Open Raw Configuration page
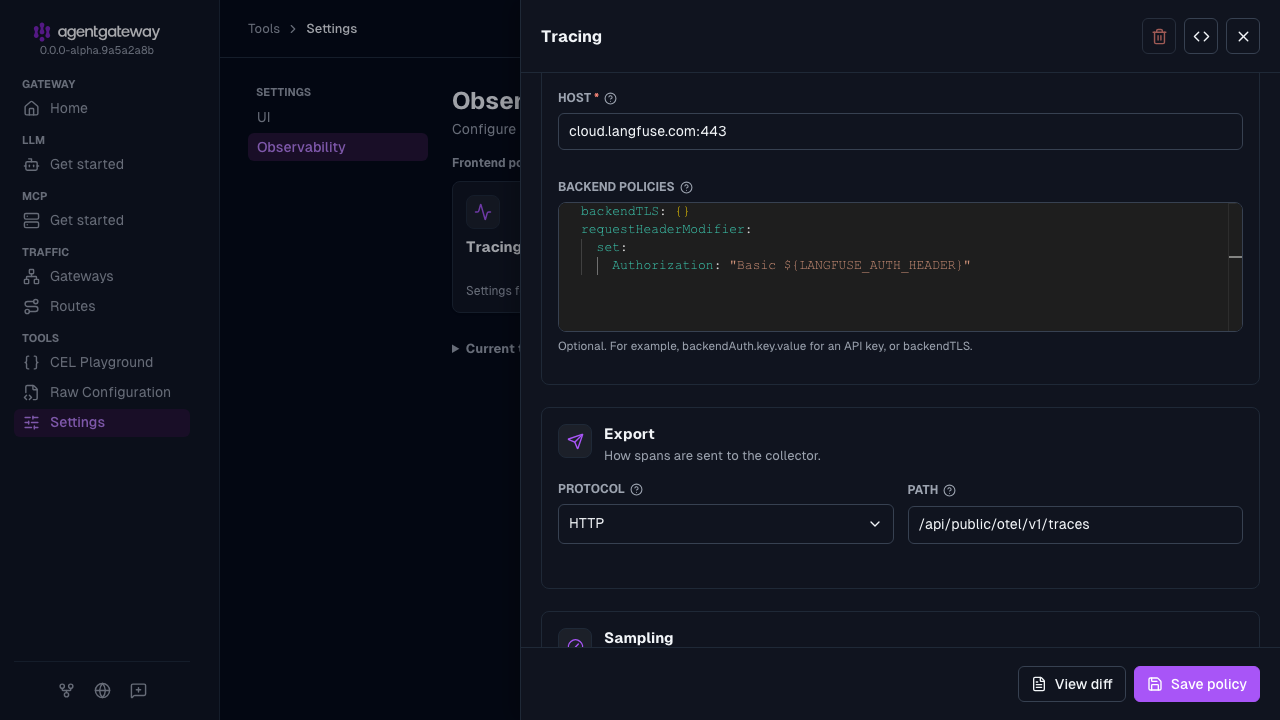The height and width of the screenshot is (720, 1280). [102, 392]
